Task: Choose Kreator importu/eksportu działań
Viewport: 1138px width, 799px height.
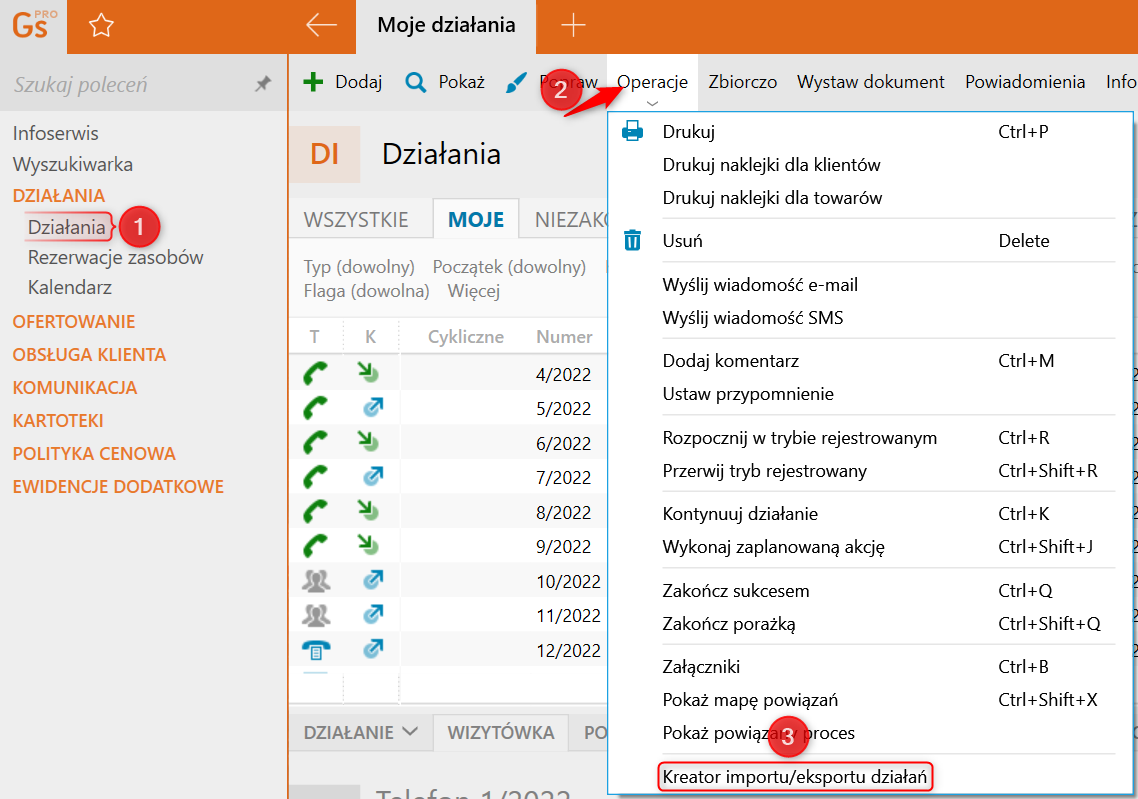Action: 794,777
